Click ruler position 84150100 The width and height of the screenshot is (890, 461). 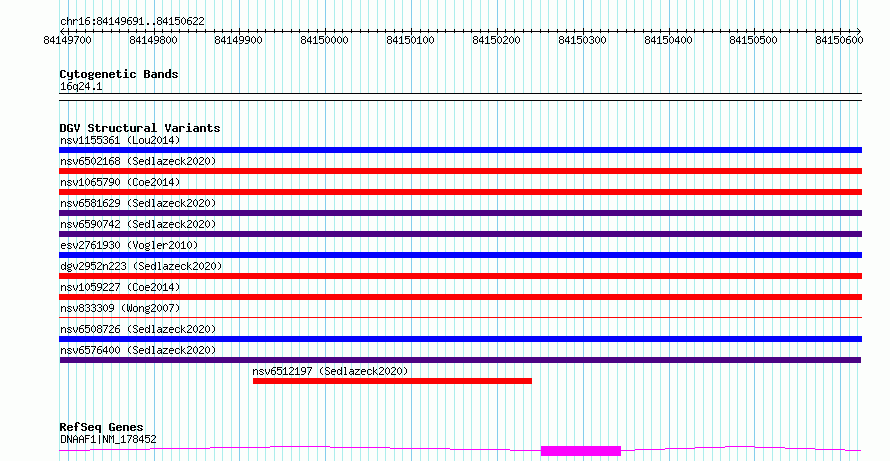point(410,40)
